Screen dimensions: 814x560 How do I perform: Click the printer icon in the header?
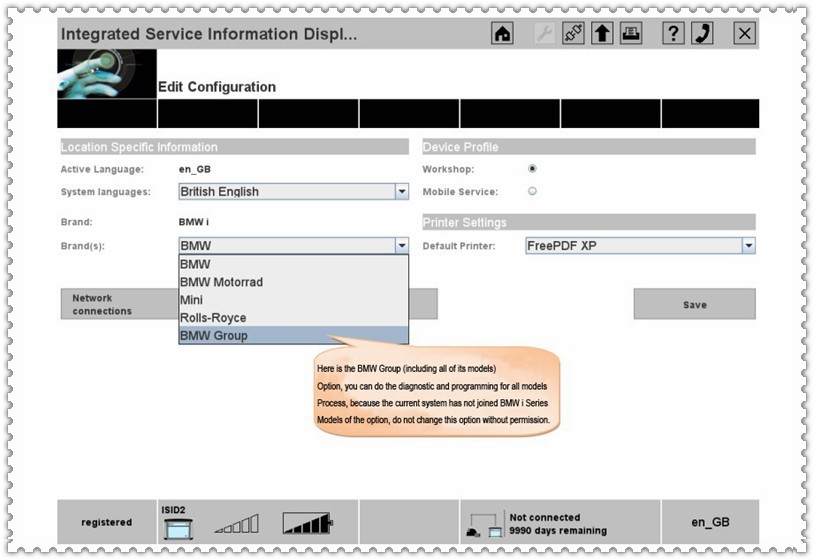pyautogui.click(x=631, y=34)
